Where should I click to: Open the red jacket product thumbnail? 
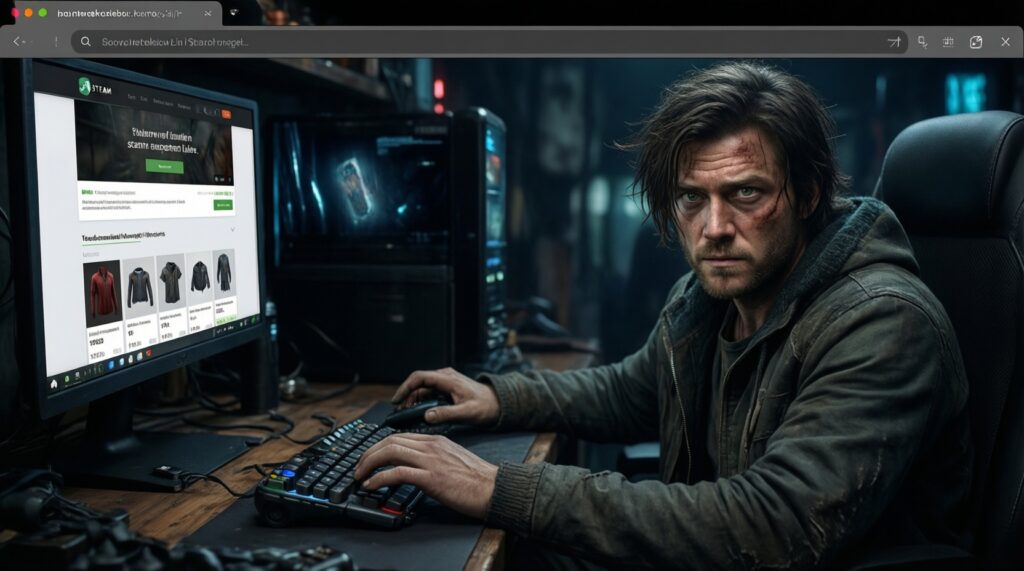pyautogui.click(x=103, y=293)
